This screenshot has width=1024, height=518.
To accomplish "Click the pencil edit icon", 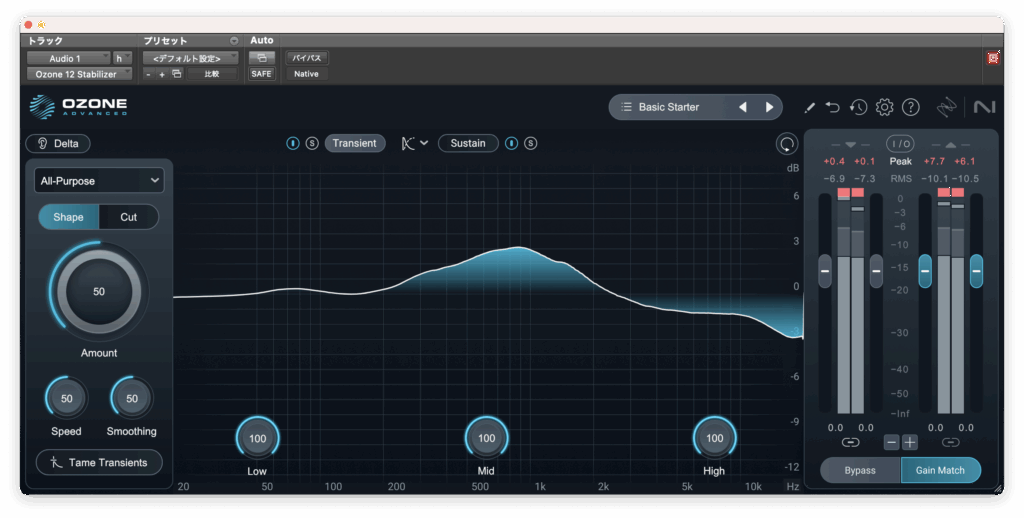I will pos(810,107).
